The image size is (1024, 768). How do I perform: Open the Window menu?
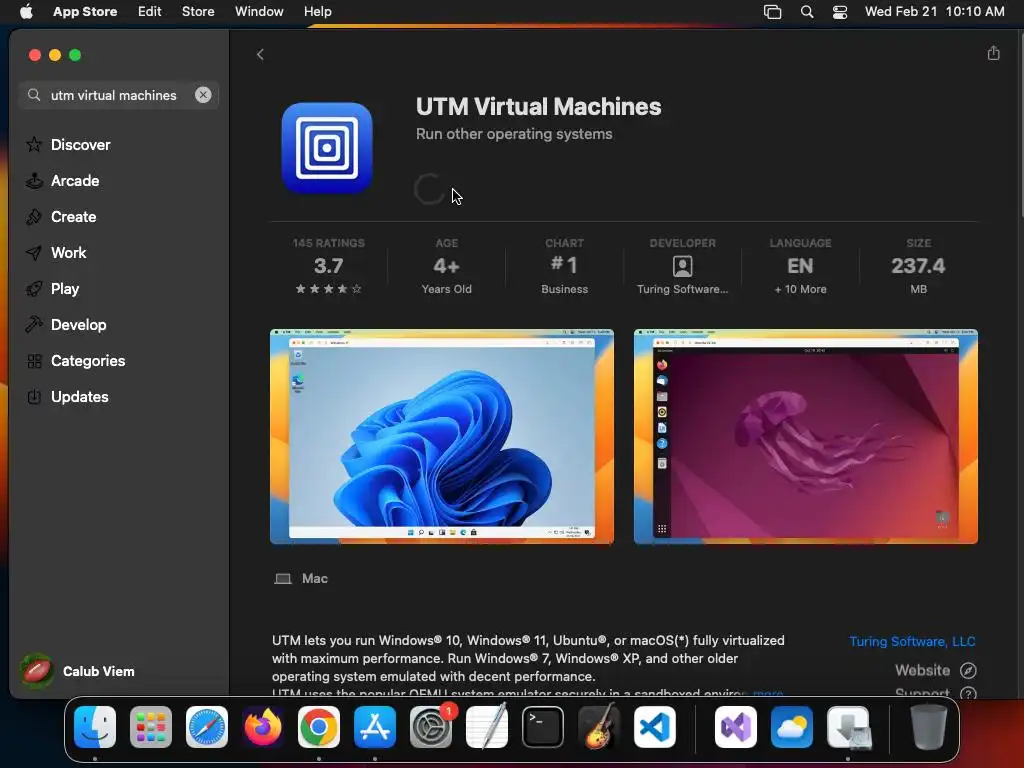259,11
